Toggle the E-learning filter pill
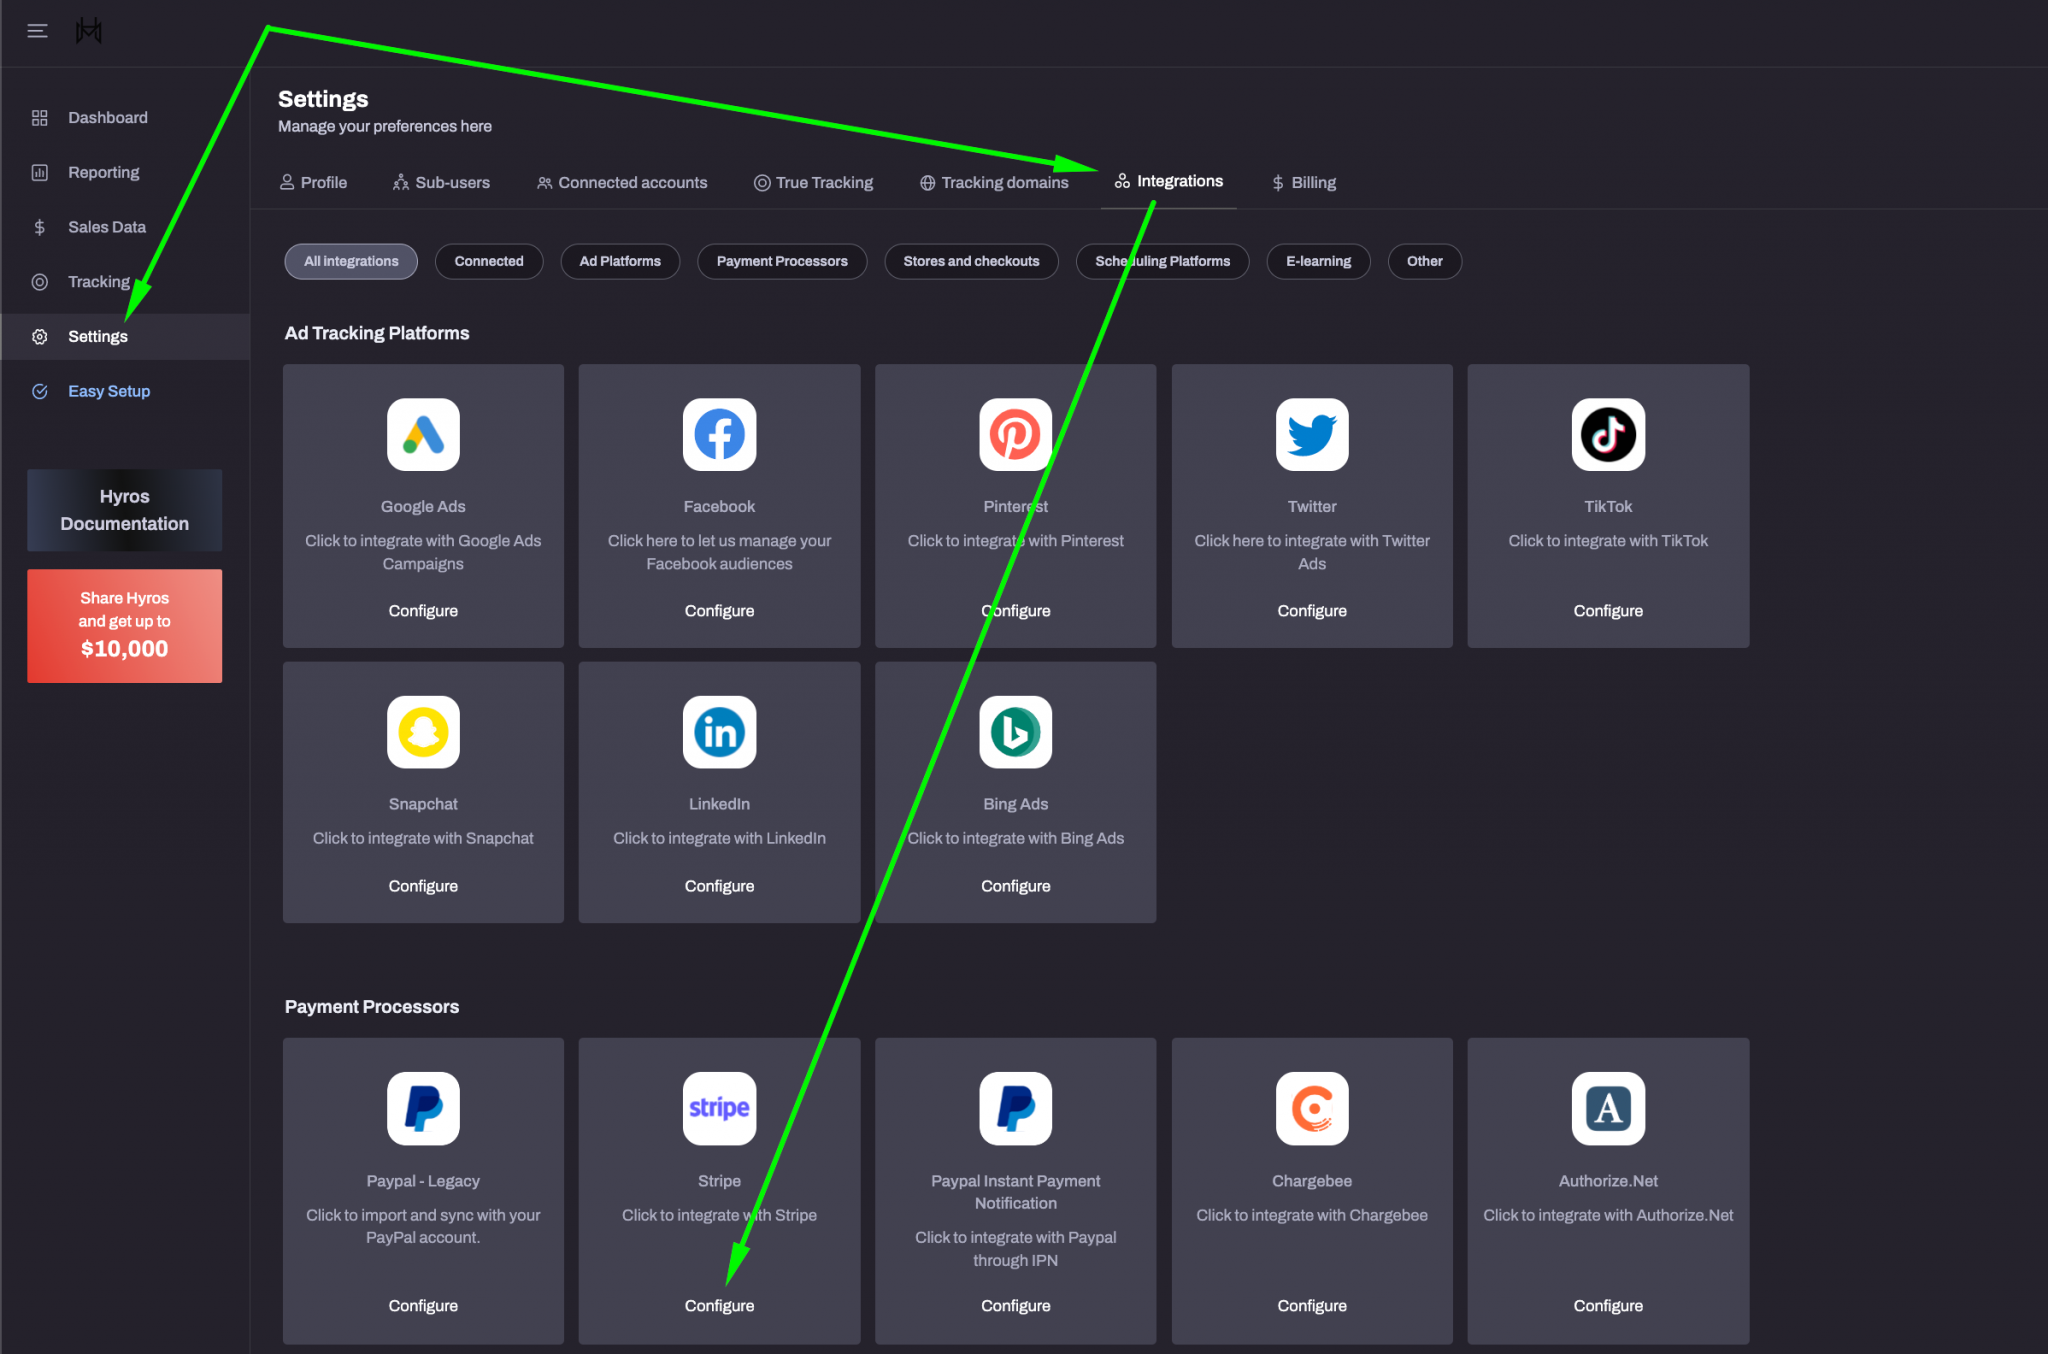Viewport: 2048px width, 1354px height. [x=1318, y=261]
